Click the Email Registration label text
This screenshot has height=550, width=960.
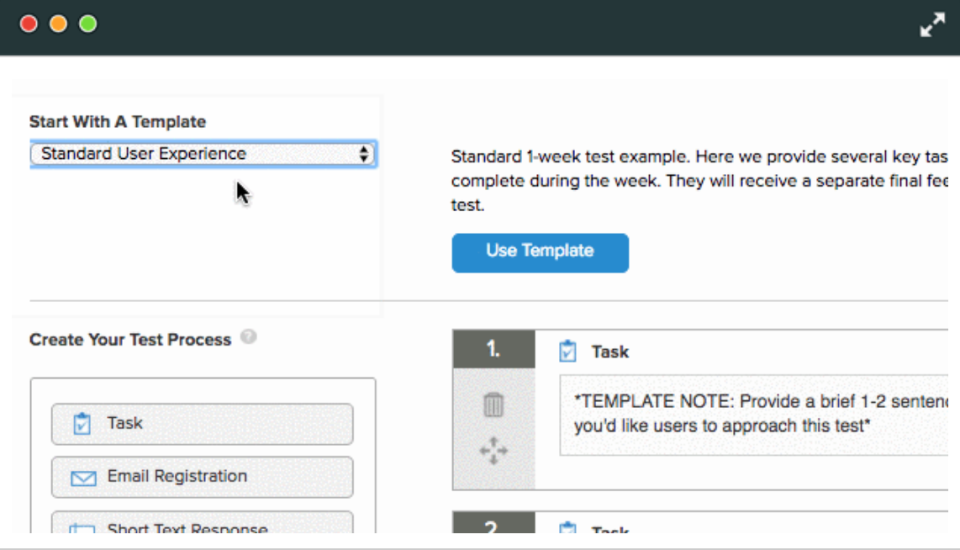click(x=177, y=477)
